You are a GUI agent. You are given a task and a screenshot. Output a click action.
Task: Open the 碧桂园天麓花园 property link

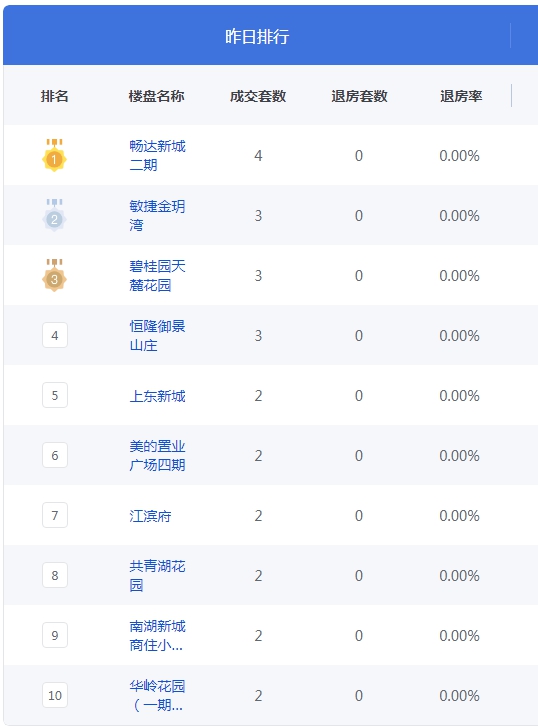[x=157, y=275]
